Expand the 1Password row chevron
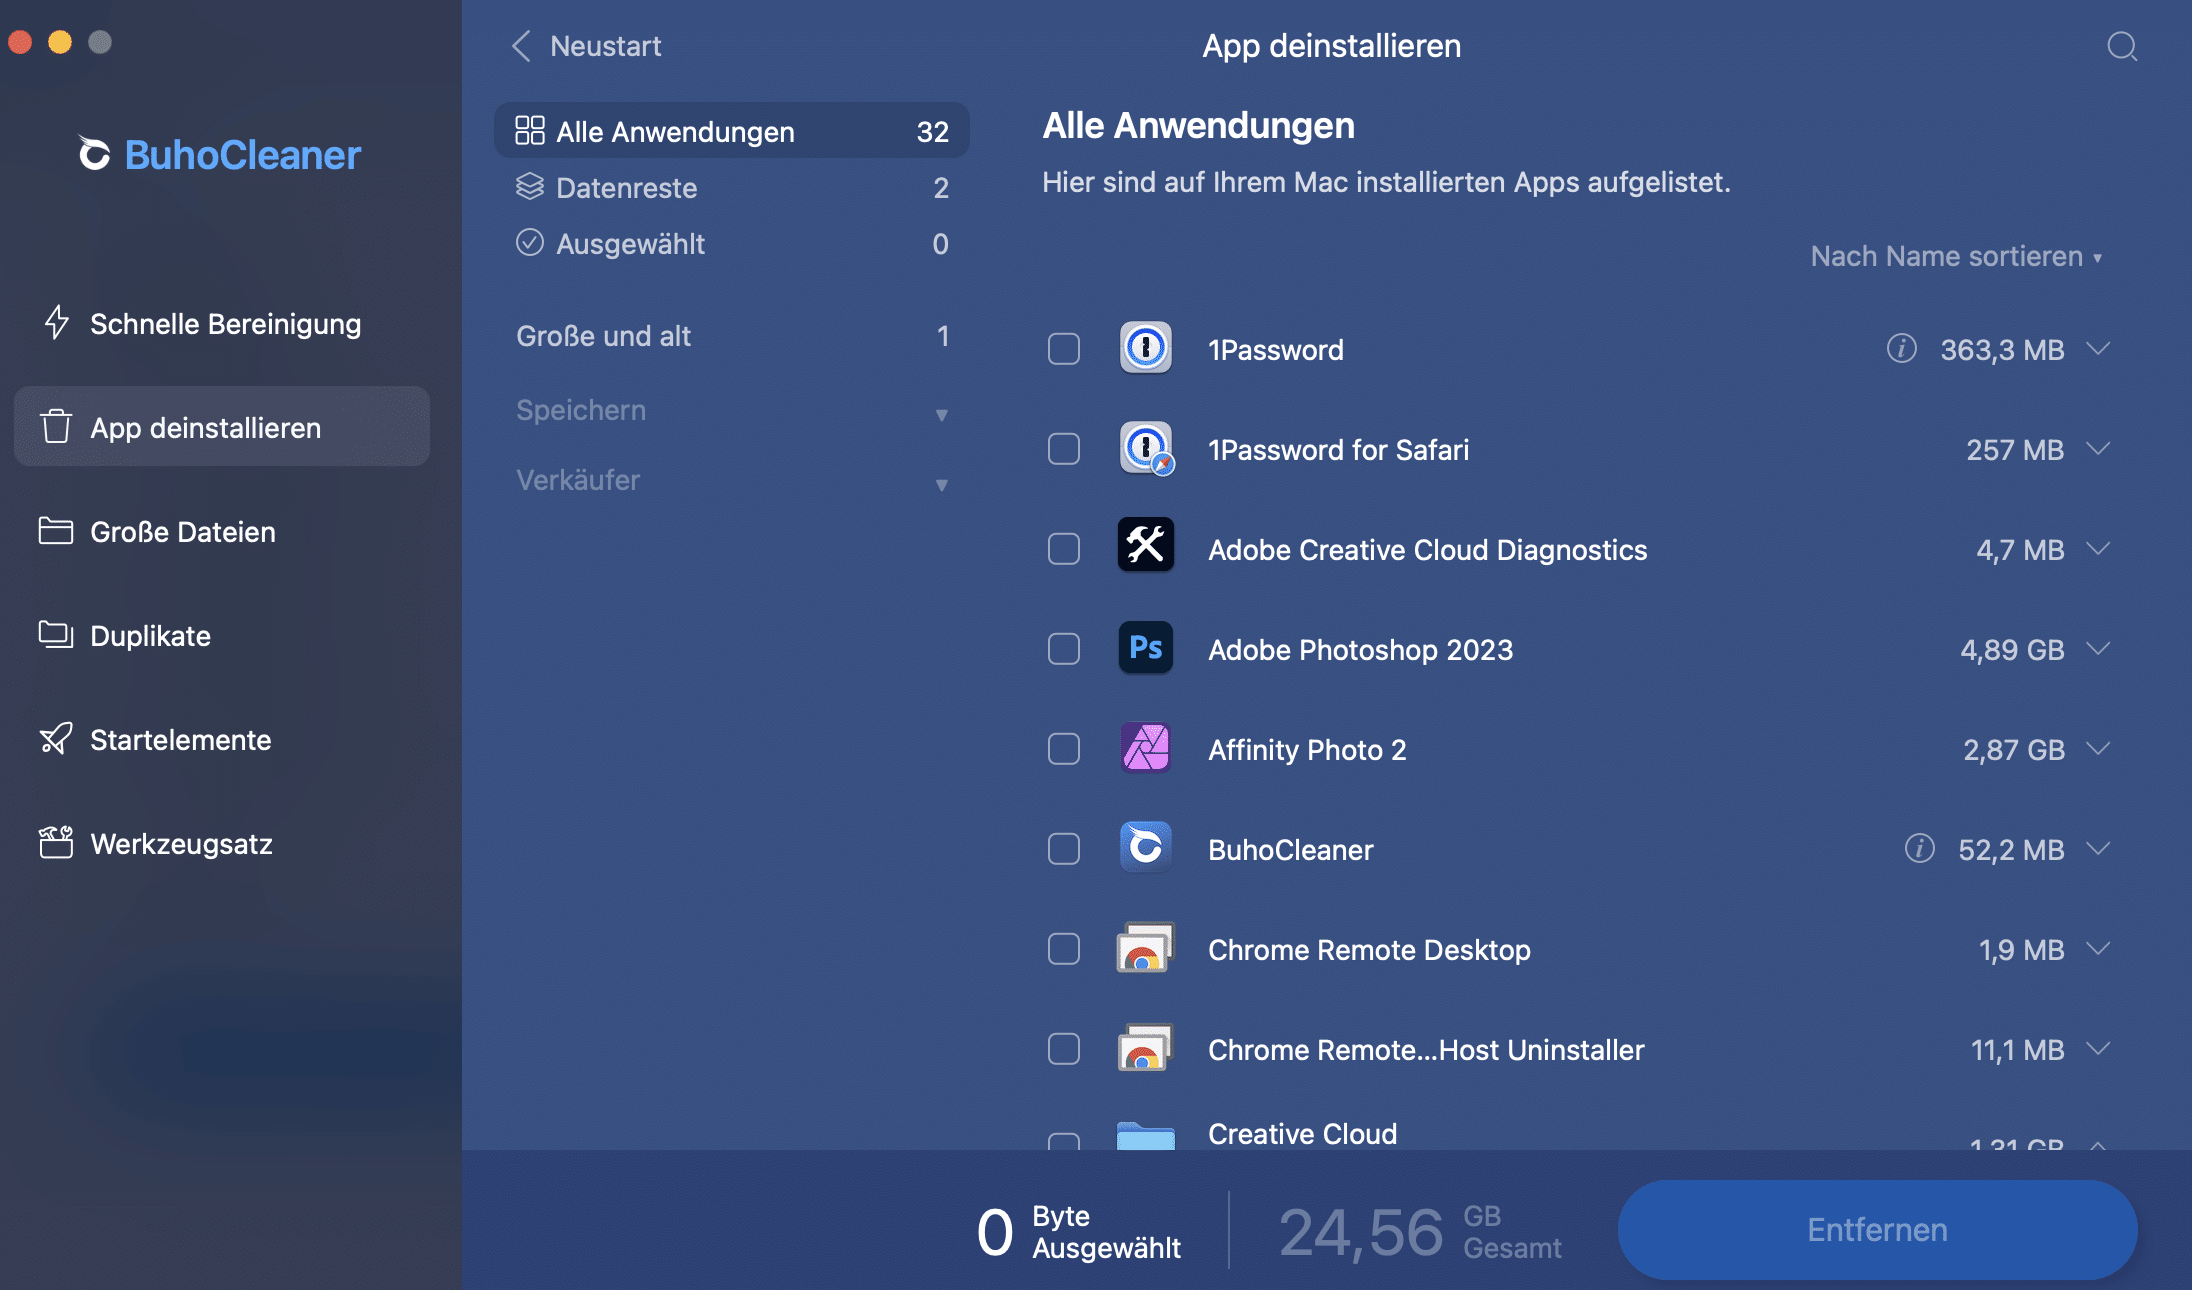The image size is (2192, 1290). [x=2098, y=348]
